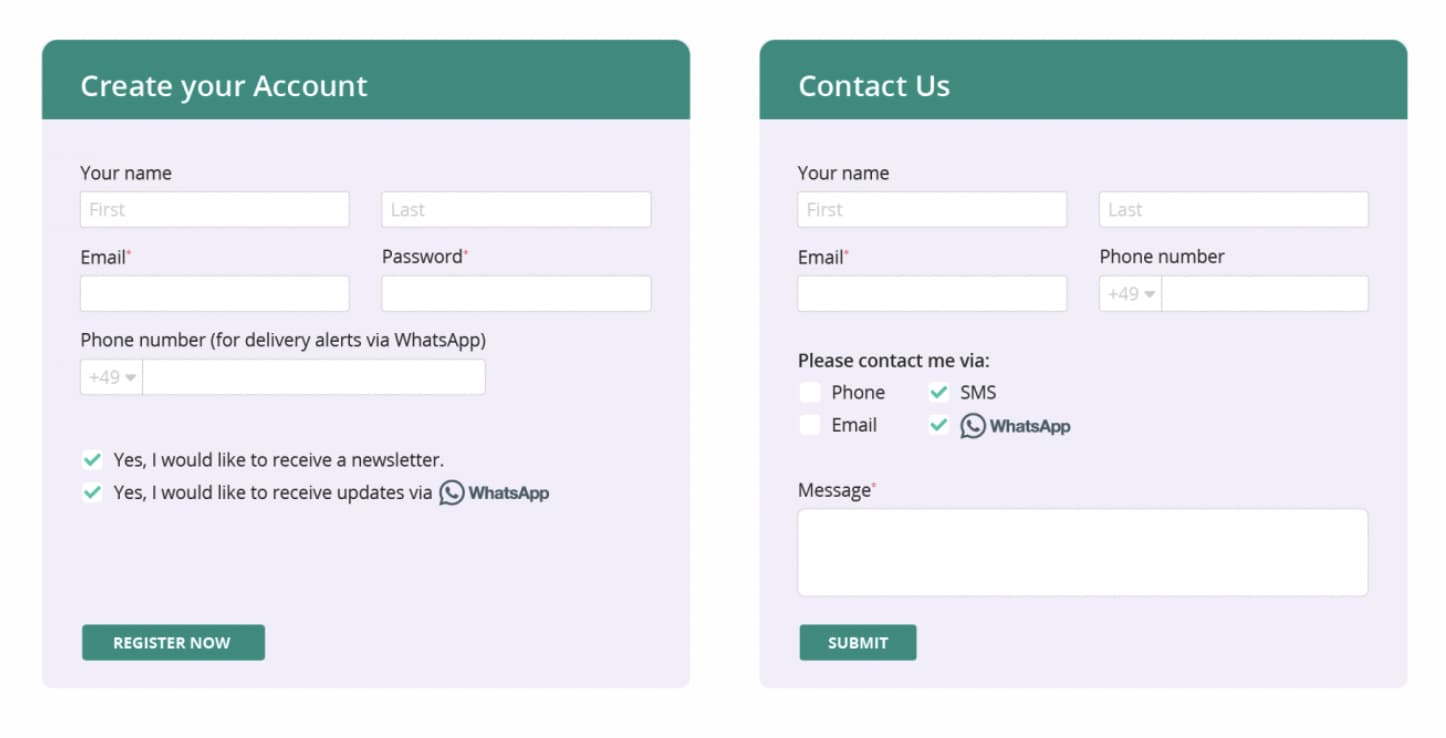
Task: Expand the country code selector in Contact Us
Action: pyautogui.click(x=1128, y=293)
